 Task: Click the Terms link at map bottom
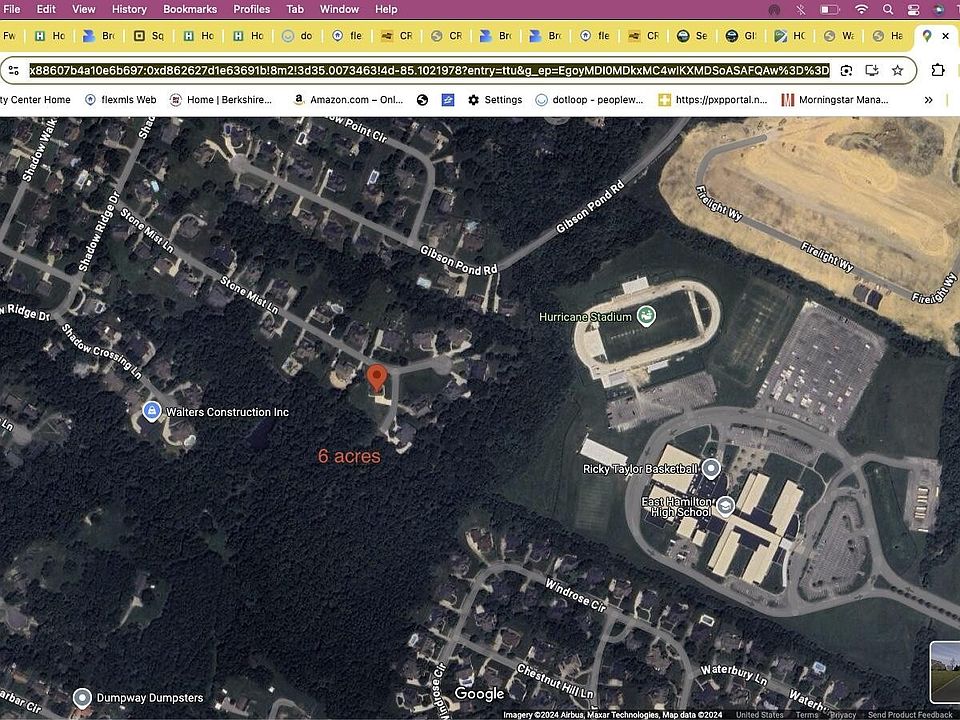(x=807, y=715)
